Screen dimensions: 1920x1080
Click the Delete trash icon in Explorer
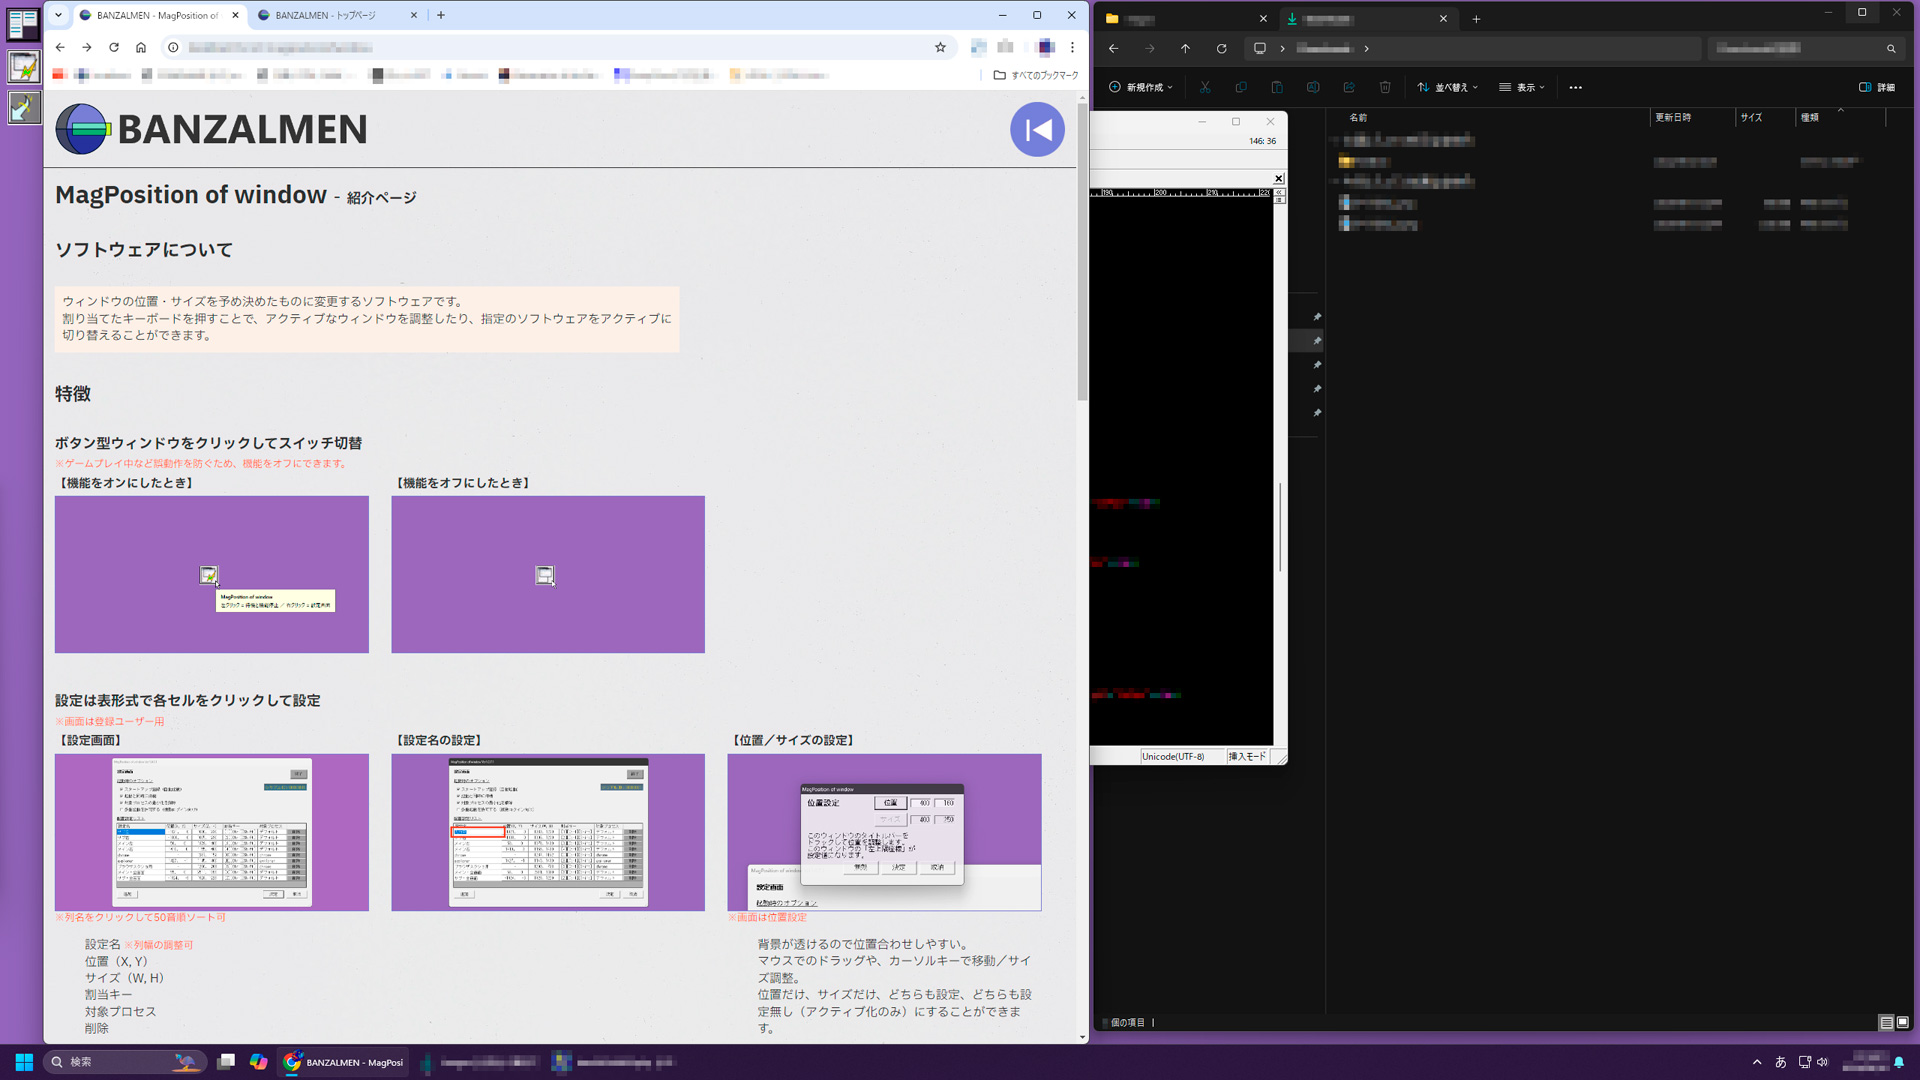(1385, 87)
